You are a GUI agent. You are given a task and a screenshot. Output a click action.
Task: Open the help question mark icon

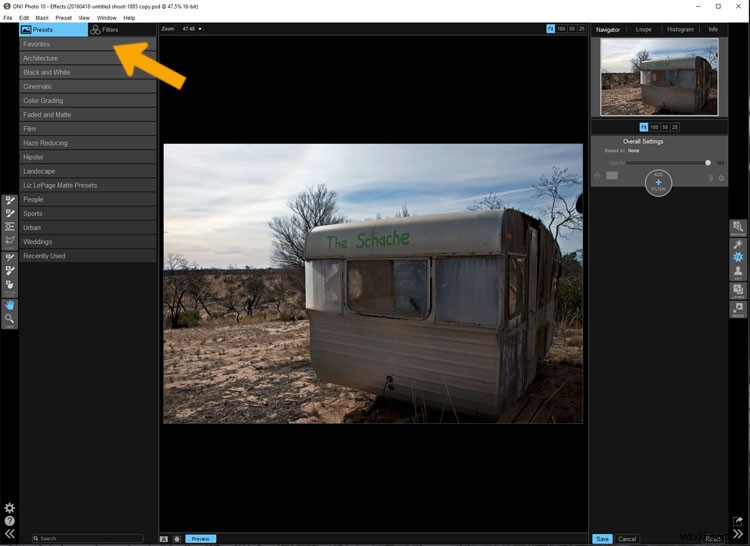pyautogui.click(x=10, y=521)
